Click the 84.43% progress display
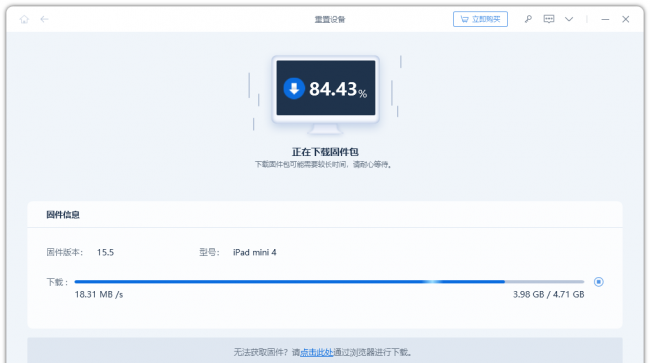The image size is (650, 363). (338, 89)
